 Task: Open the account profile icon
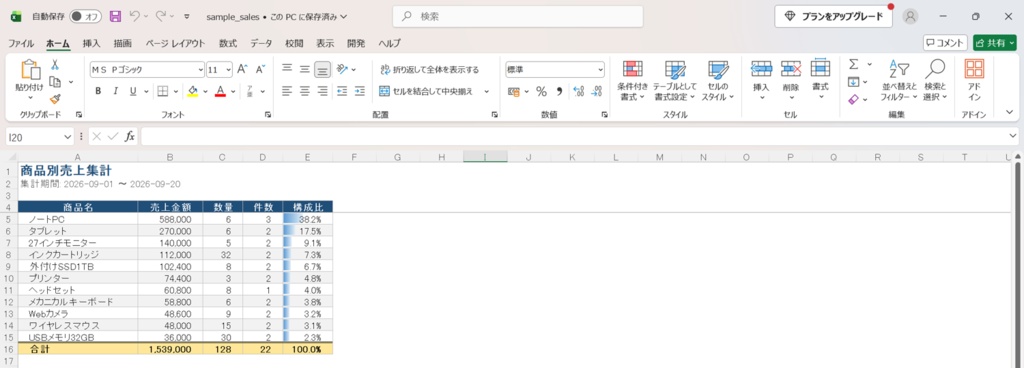click(910, 16)
